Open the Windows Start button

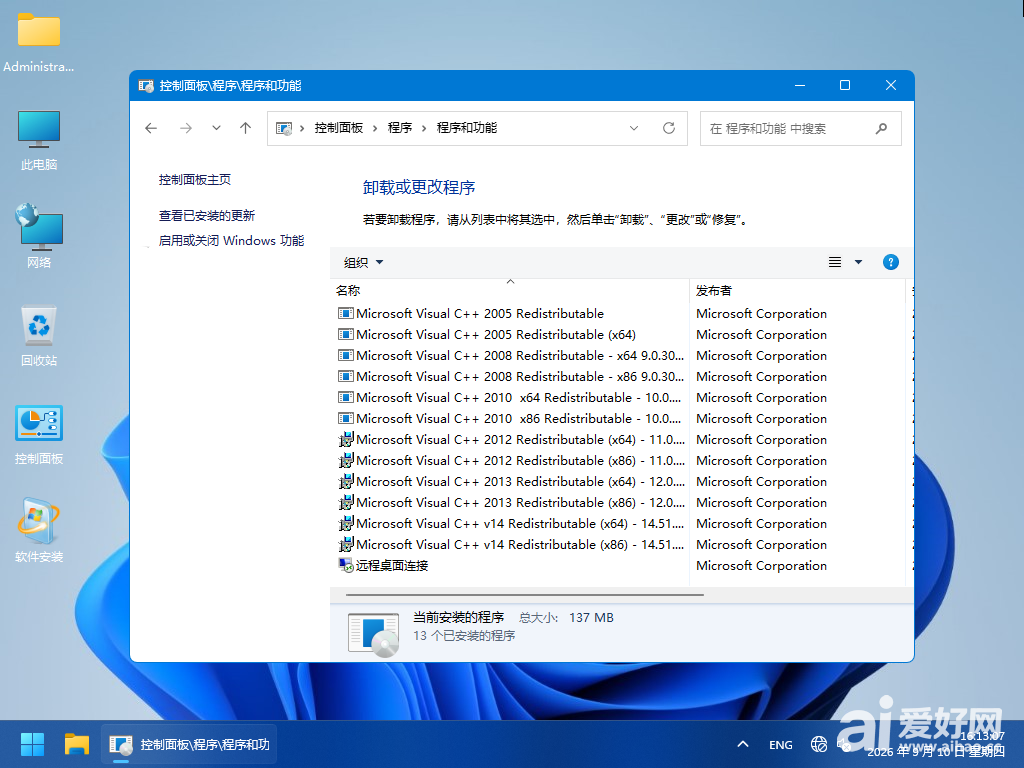[x=32, y=744]
